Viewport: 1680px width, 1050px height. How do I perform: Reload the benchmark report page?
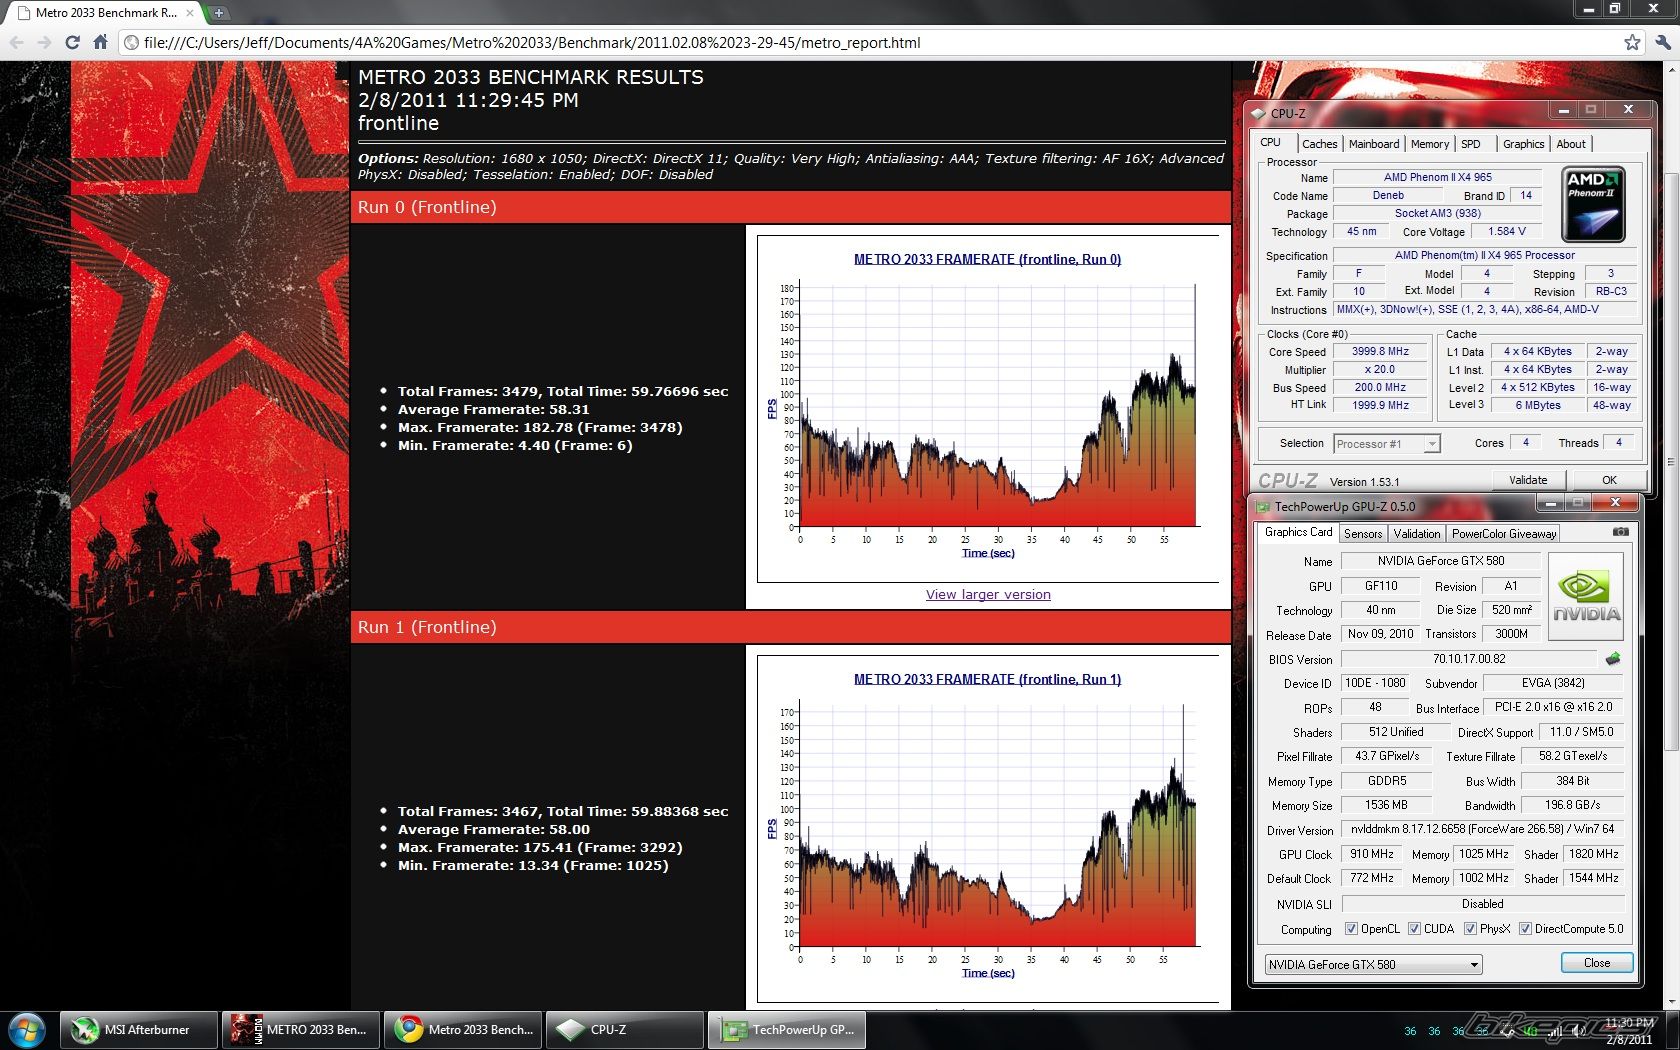coord(72,42)
